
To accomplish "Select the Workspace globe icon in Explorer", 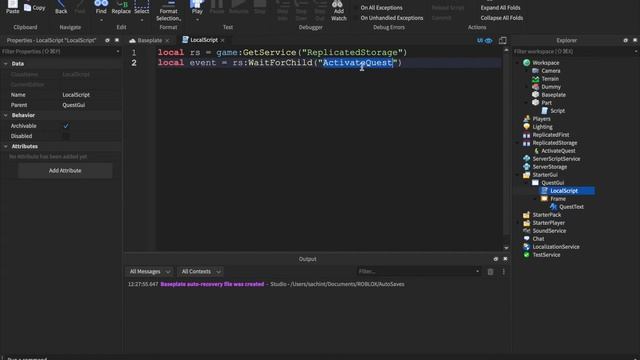I will click(527, 62).
